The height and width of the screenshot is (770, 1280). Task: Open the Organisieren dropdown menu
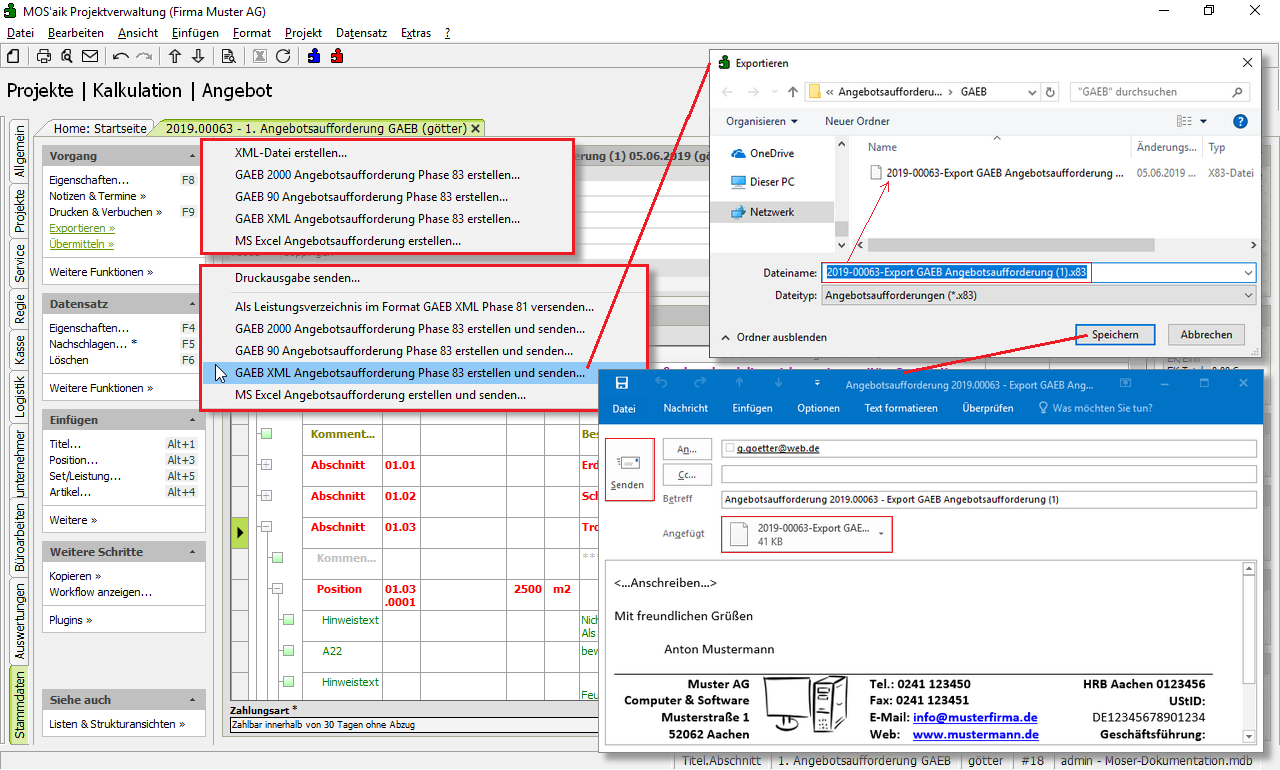(x=762, y=121)
